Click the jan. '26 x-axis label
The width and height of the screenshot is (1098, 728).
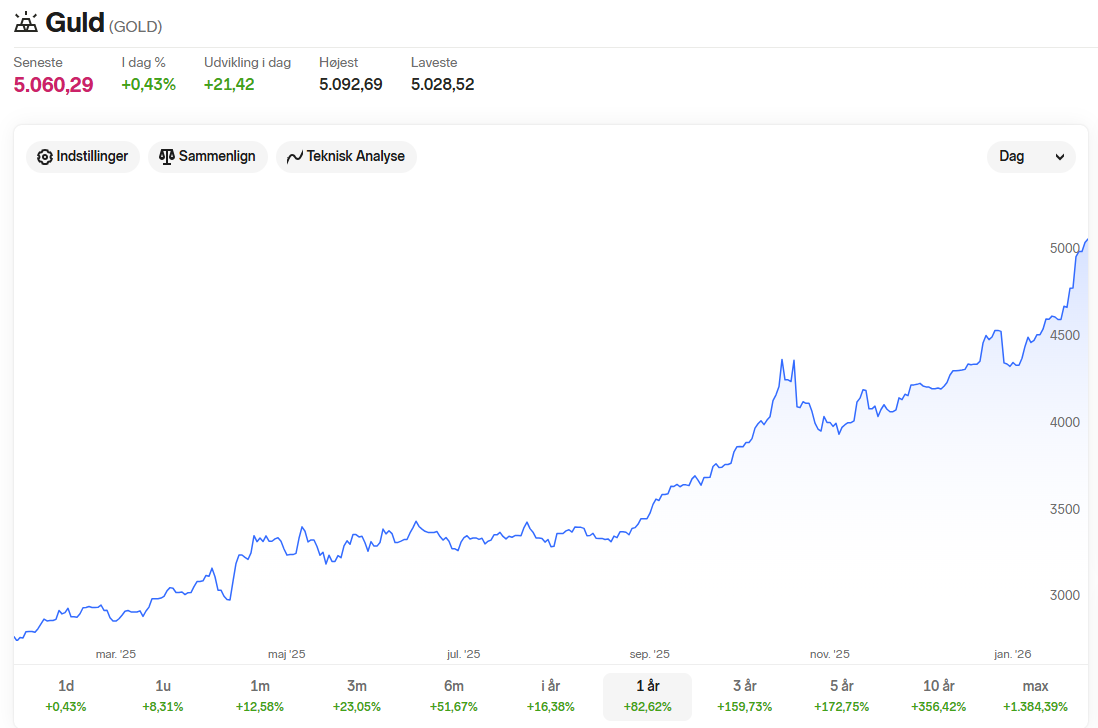coord(1013,654)
